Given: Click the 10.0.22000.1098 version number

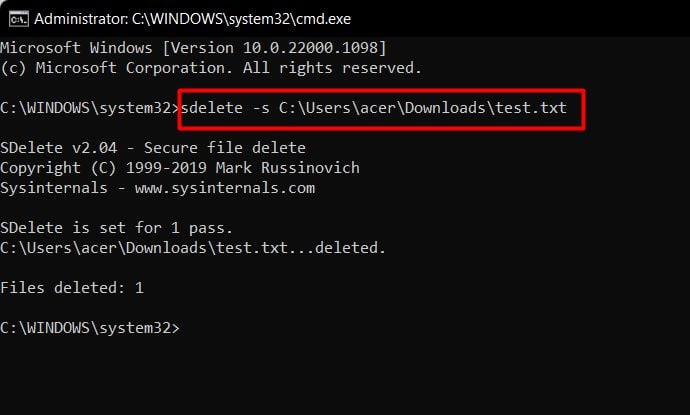Looking at the screenshot, I should [x=310, y=48].
